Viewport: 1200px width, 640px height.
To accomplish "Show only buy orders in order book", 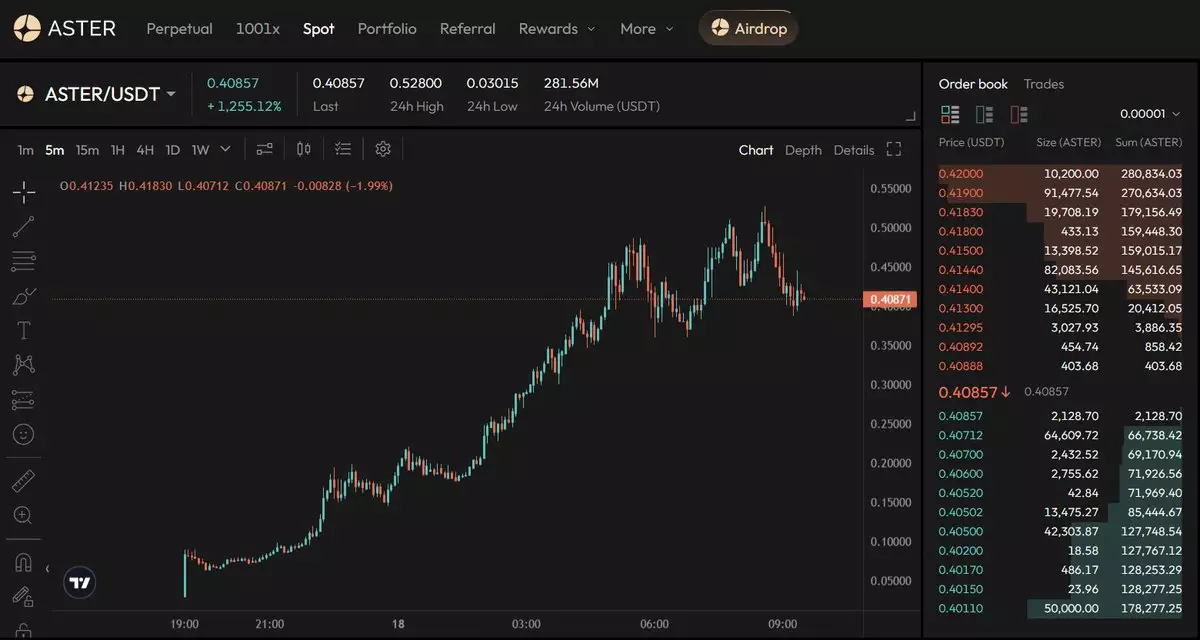I will click(984, 114).
